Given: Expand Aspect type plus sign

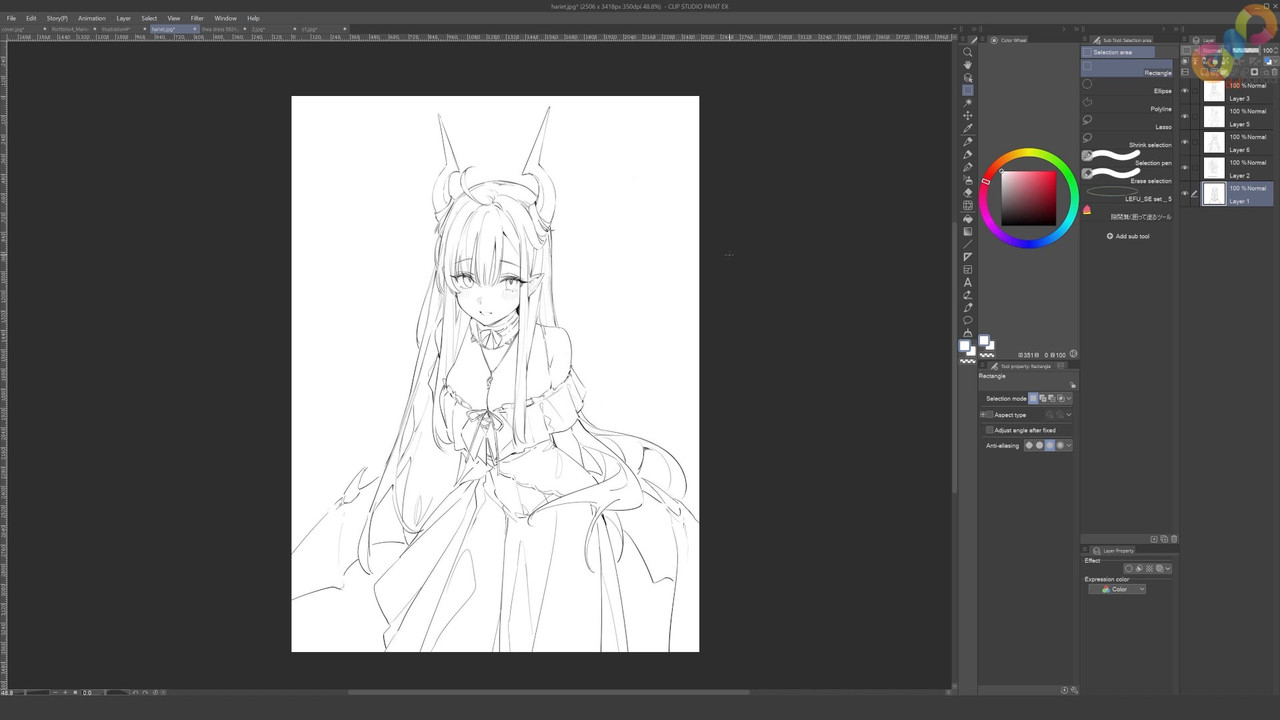Looking at the screenshot, I should point(985,415).
